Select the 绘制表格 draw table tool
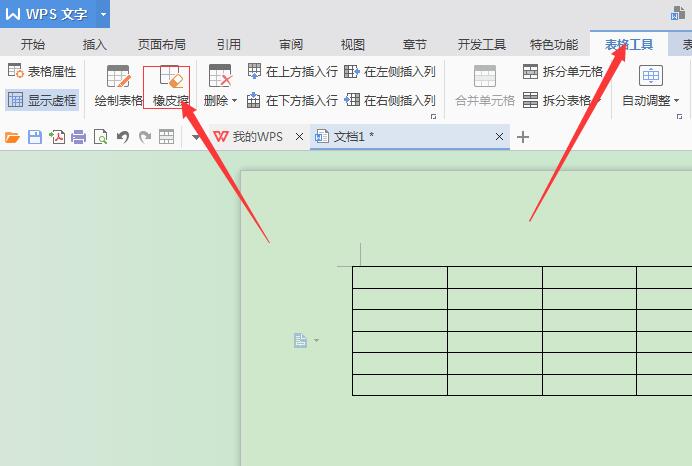Viewport: 692px width, 466px height. (118, 86)
